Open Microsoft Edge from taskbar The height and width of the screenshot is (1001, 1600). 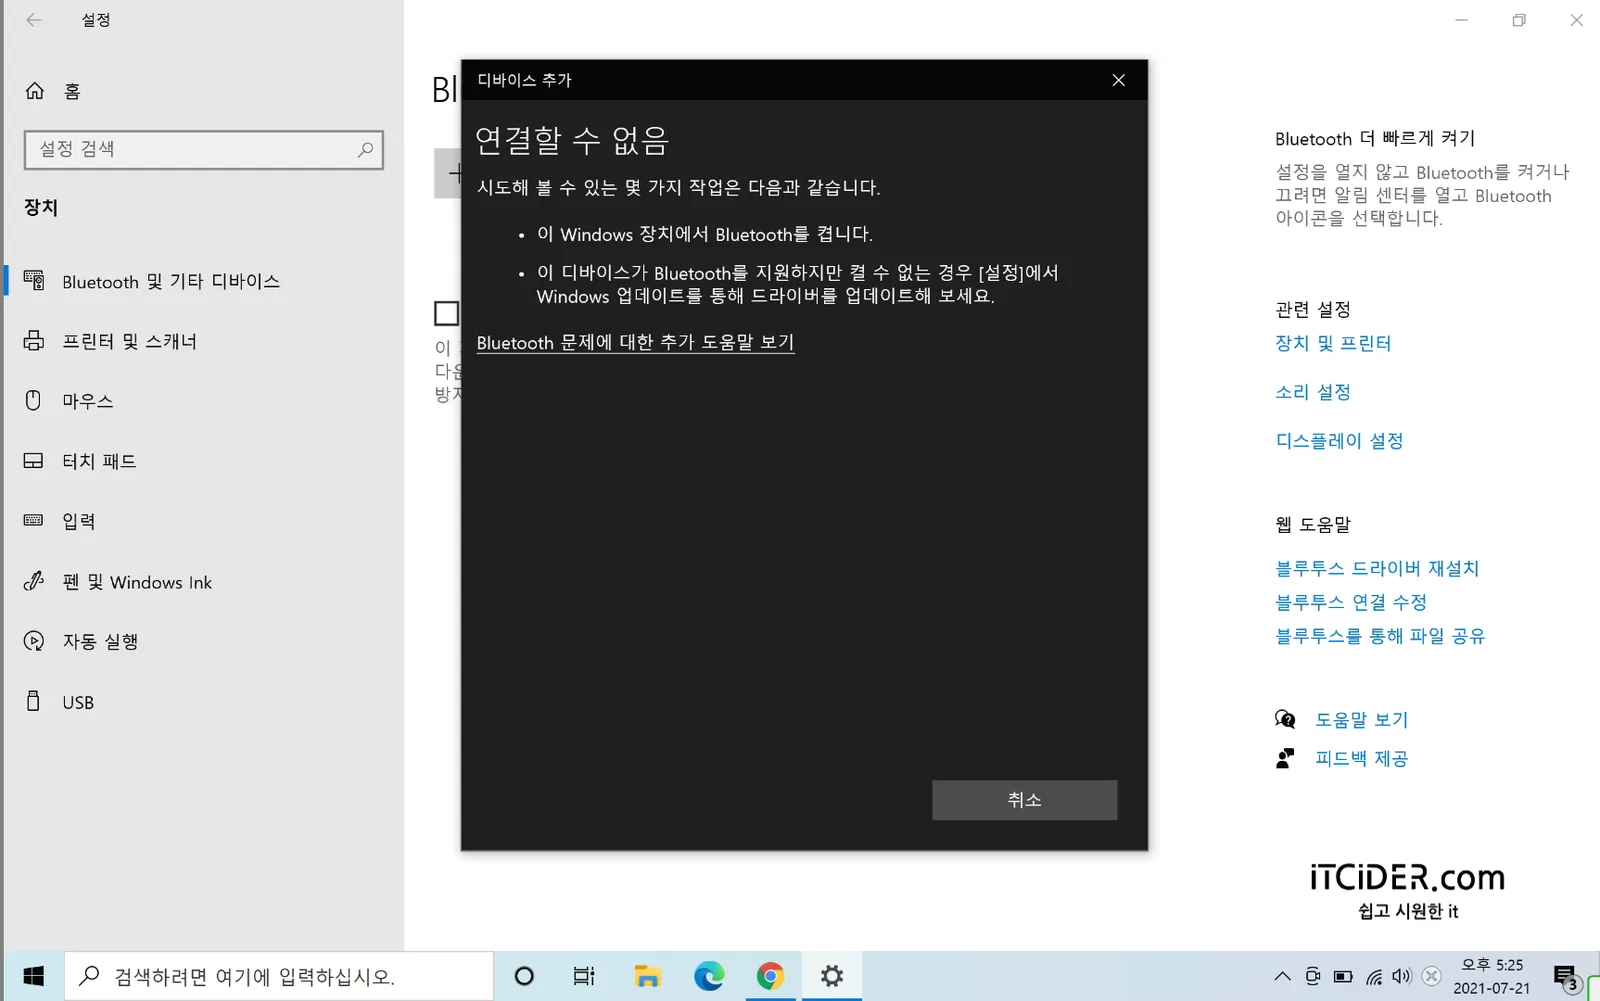click(x=709, y=976)
